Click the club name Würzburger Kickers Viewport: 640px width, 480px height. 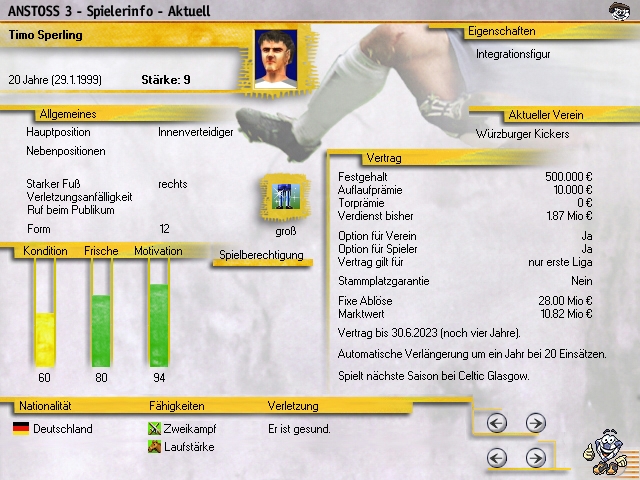pyautogui.click(x=522, y=134)
